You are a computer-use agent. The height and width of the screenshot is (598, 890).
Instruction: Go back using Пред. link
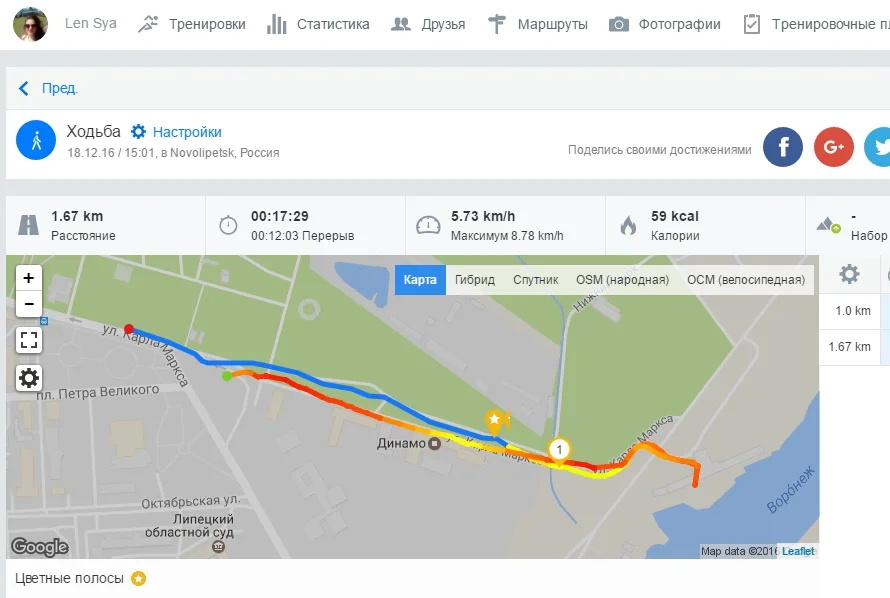(48, 88)
